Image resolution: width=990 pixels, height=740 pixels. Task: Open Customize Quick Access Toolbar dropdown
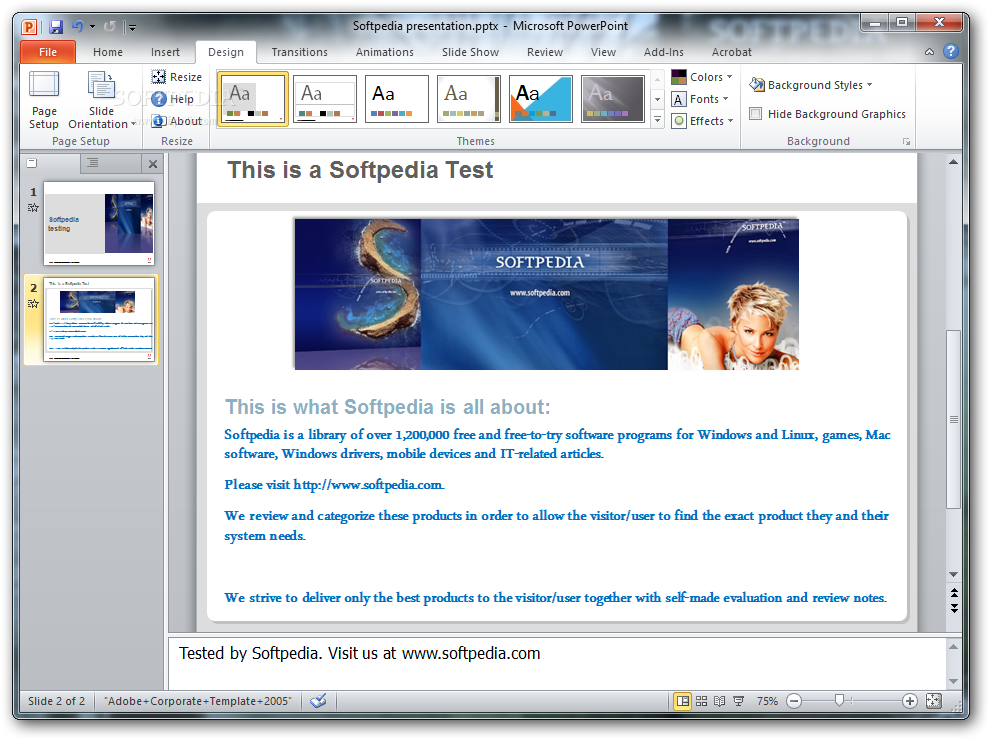[132, 27]
